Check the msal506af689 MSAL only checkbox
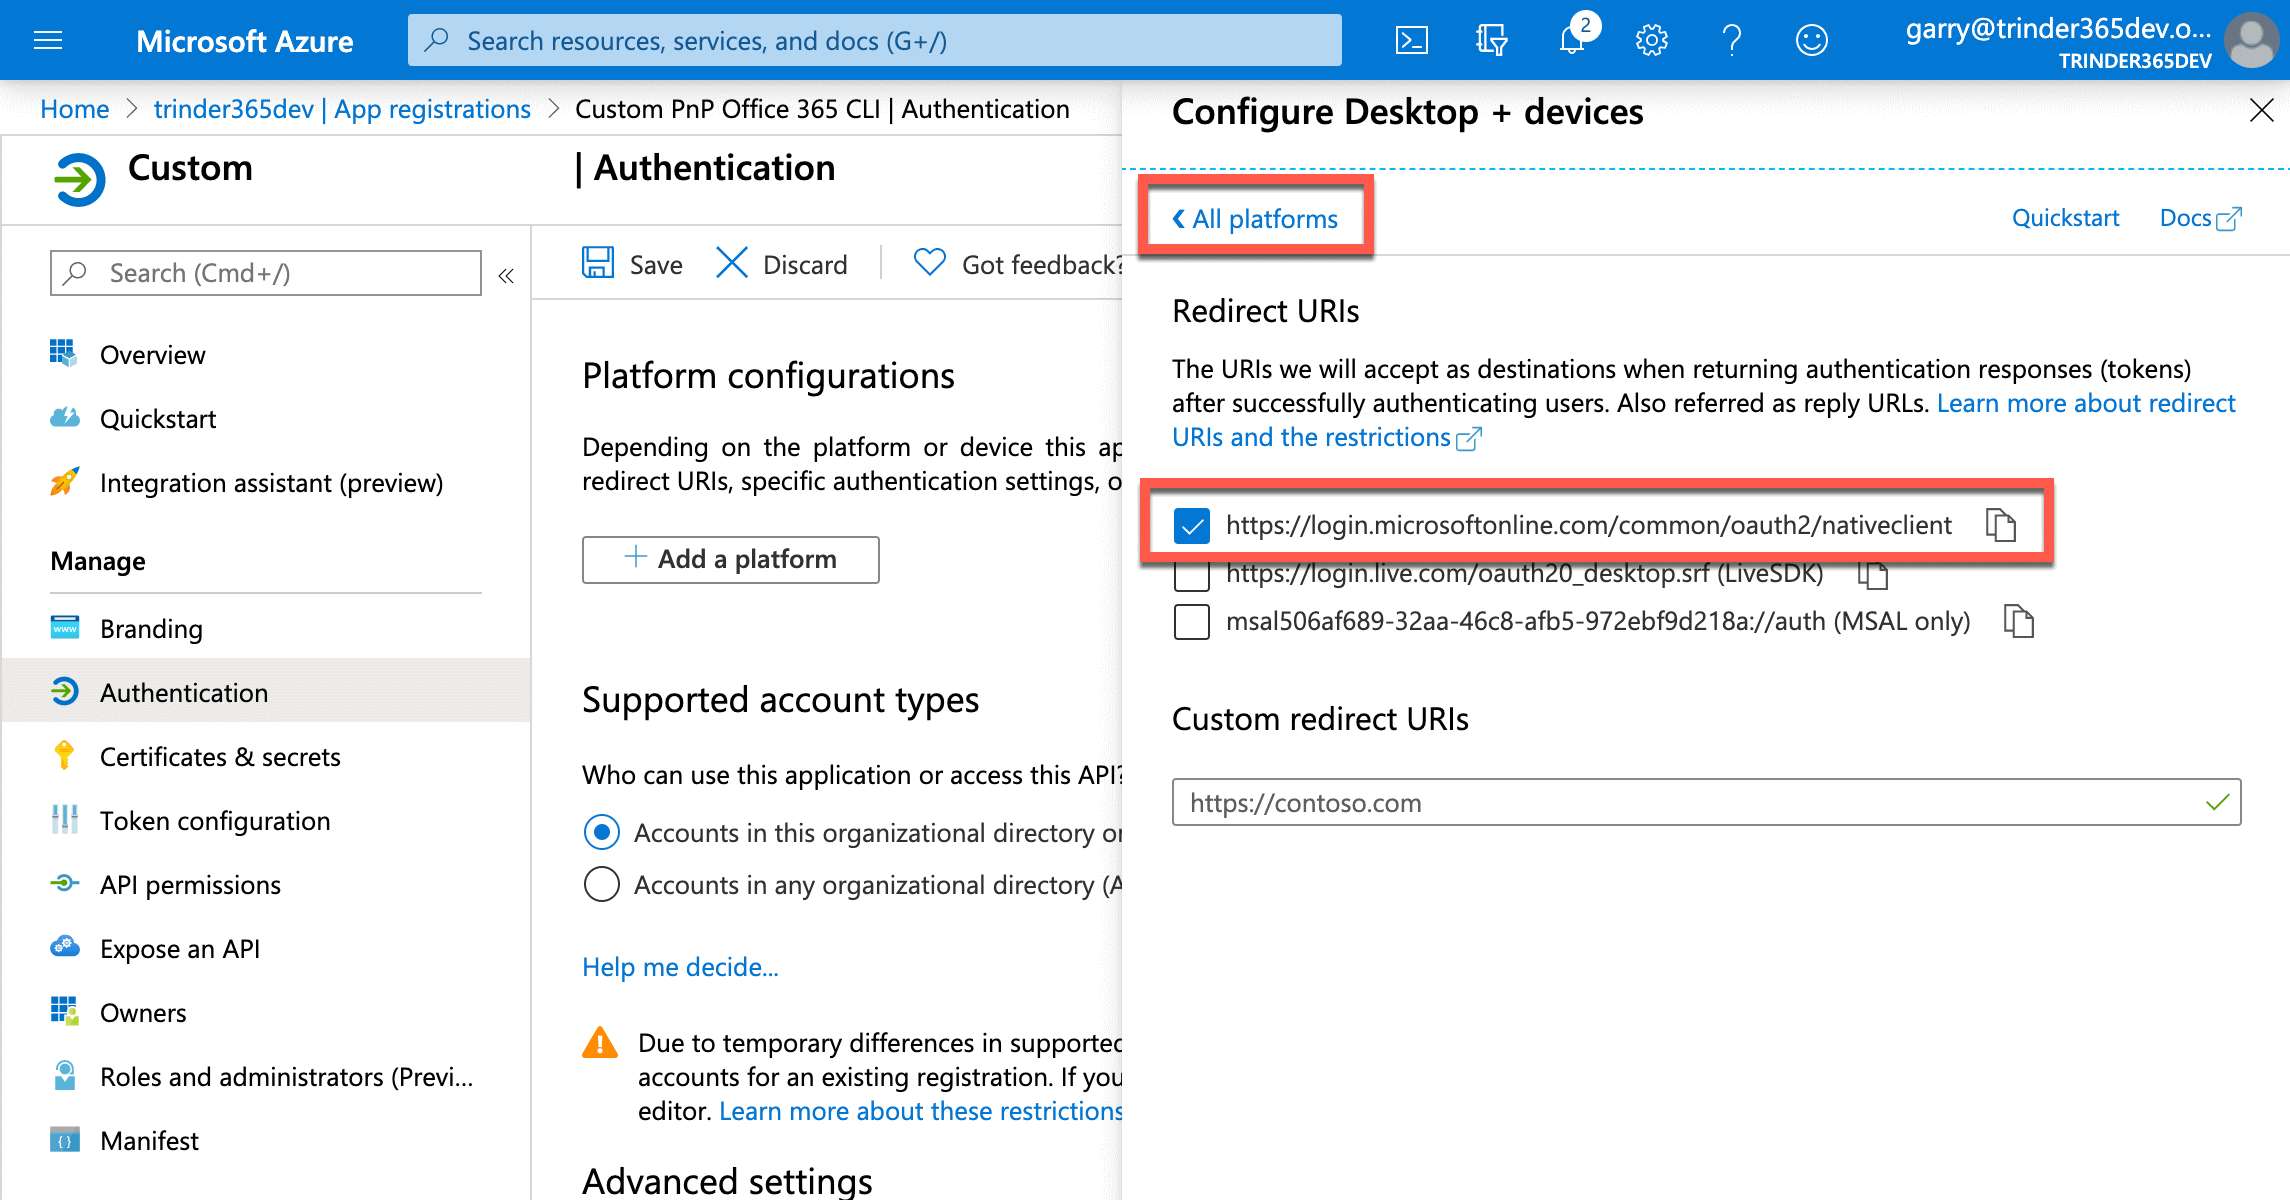The height and width of the screenshot is (1200, 2290). (x=1191, y=621)
